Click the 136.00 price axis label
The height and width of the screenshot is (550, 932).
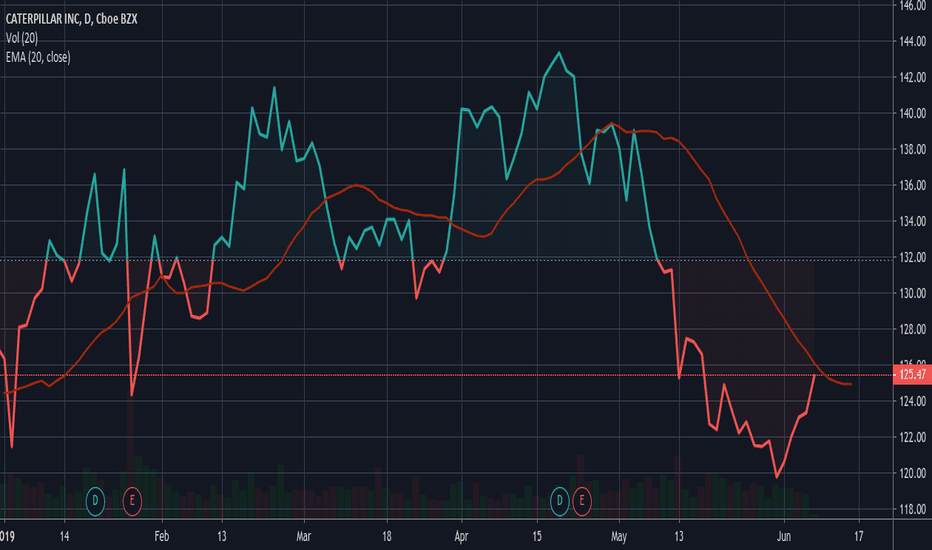(x=912, y=186)
